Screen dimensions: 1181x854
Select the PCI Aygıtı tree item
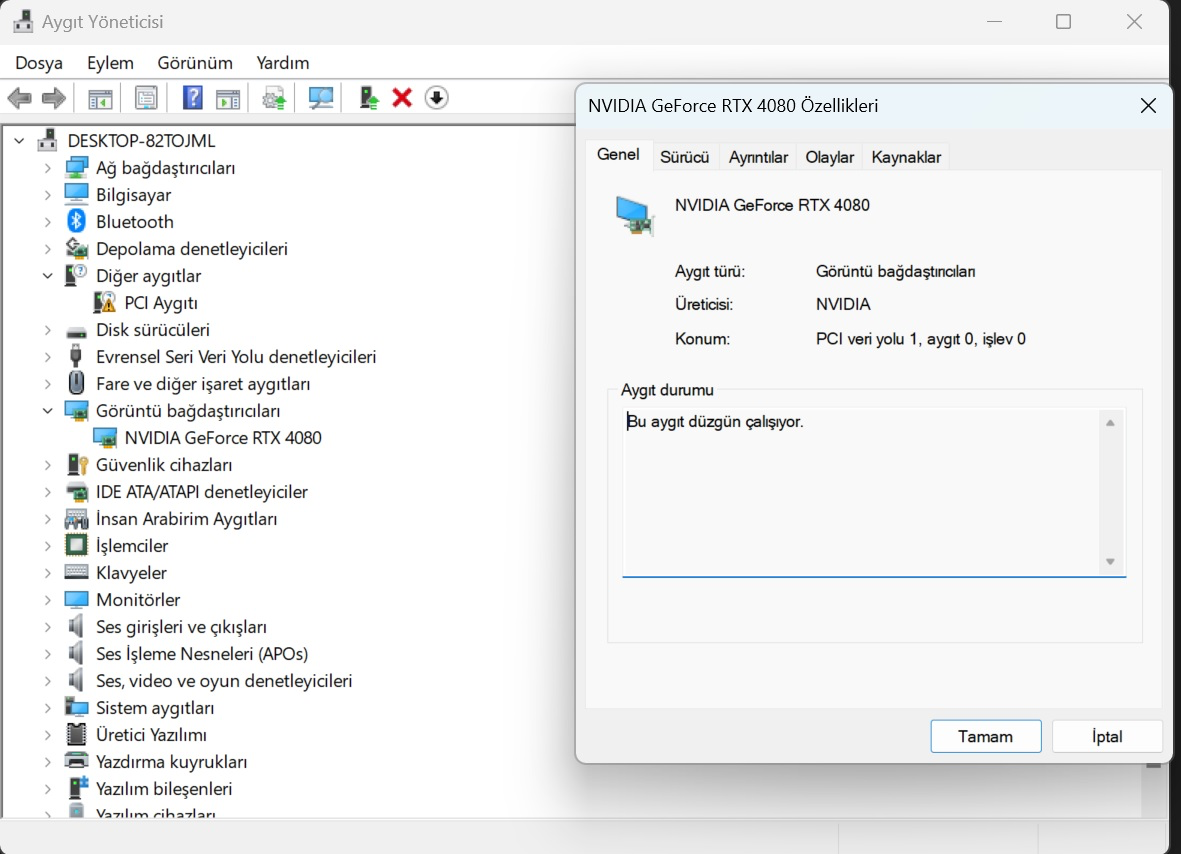pyautogui.click(x=161, y=303)
